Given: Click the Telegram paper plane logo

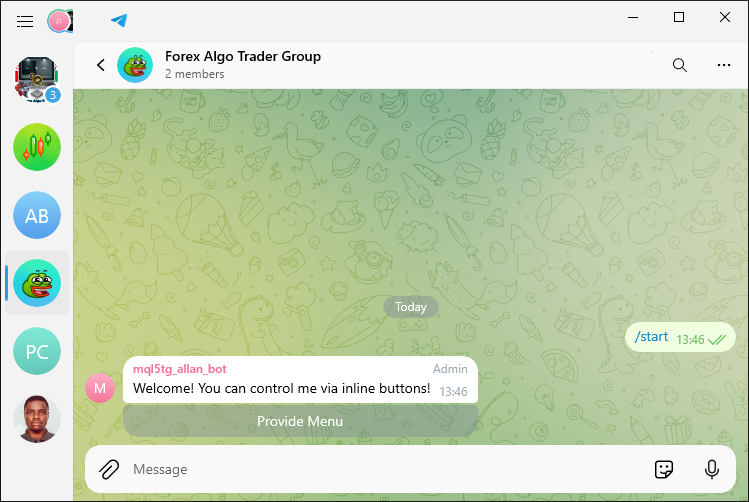Looking at the screenshot, I should tap(119, 21).
